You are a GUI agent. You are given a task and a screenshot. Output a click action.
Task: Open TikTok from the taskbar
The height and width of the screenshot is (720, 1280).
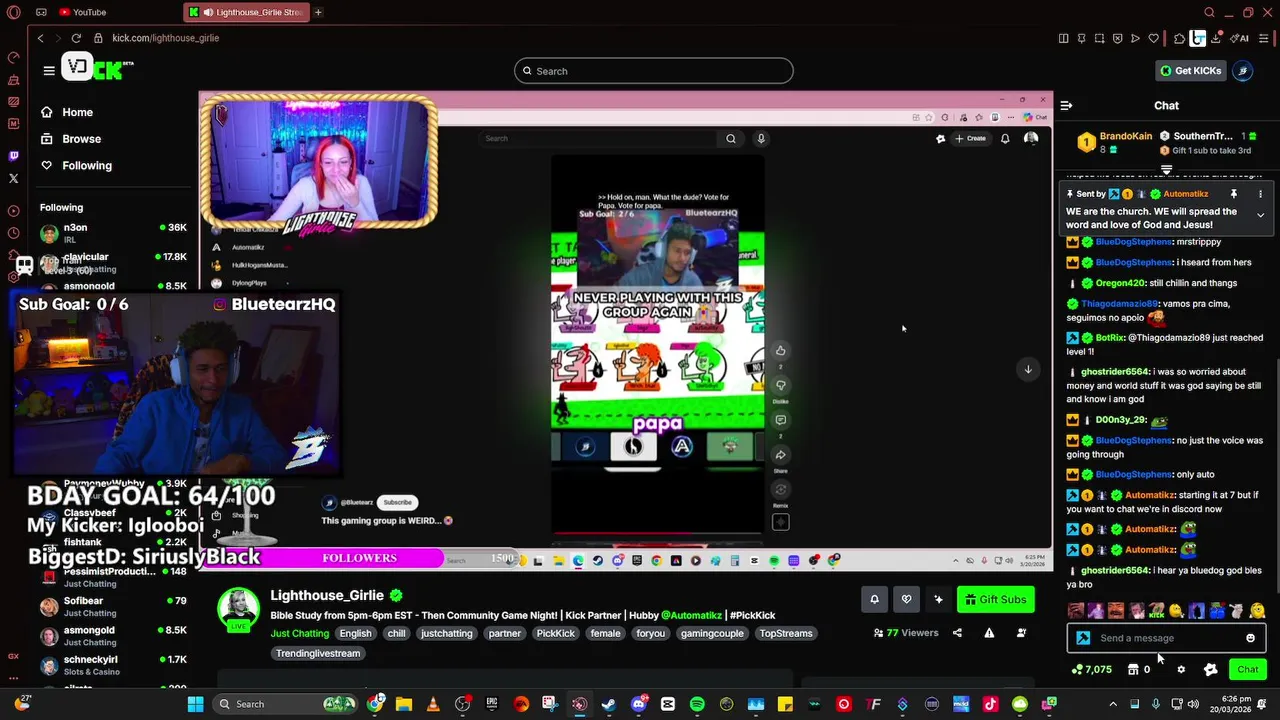coord(990,704)
